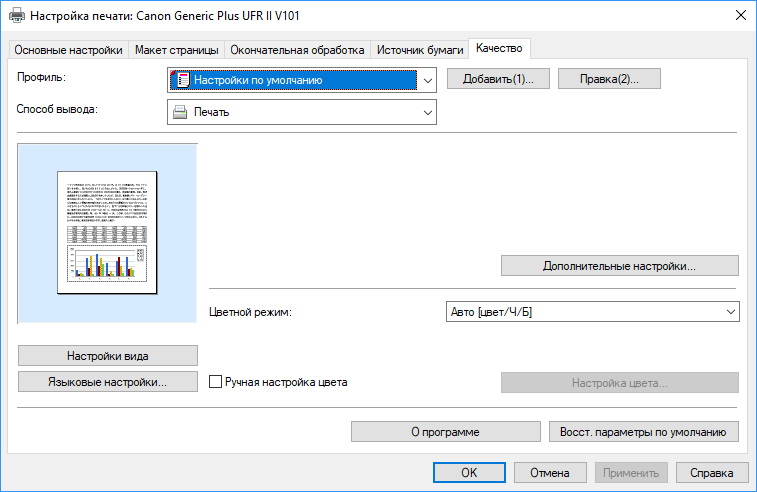Screen dimensions: 757x492
Task: Open Правка(2)... profile editor
Action: (x=609, y=79)
